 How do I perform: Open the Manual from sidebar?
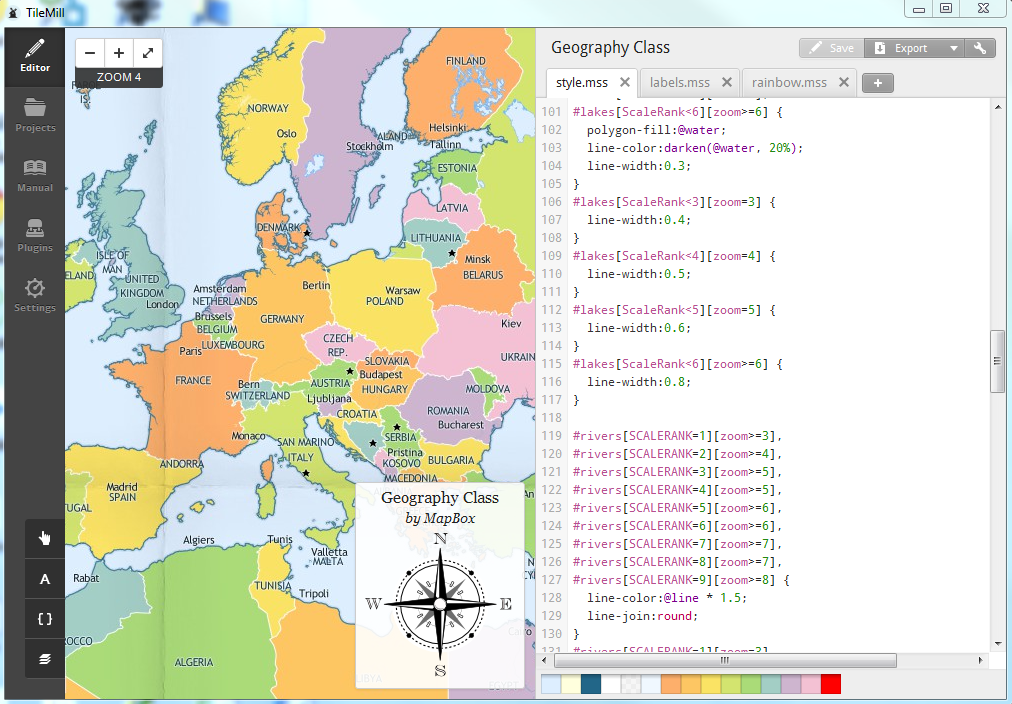tap(35, 174)
